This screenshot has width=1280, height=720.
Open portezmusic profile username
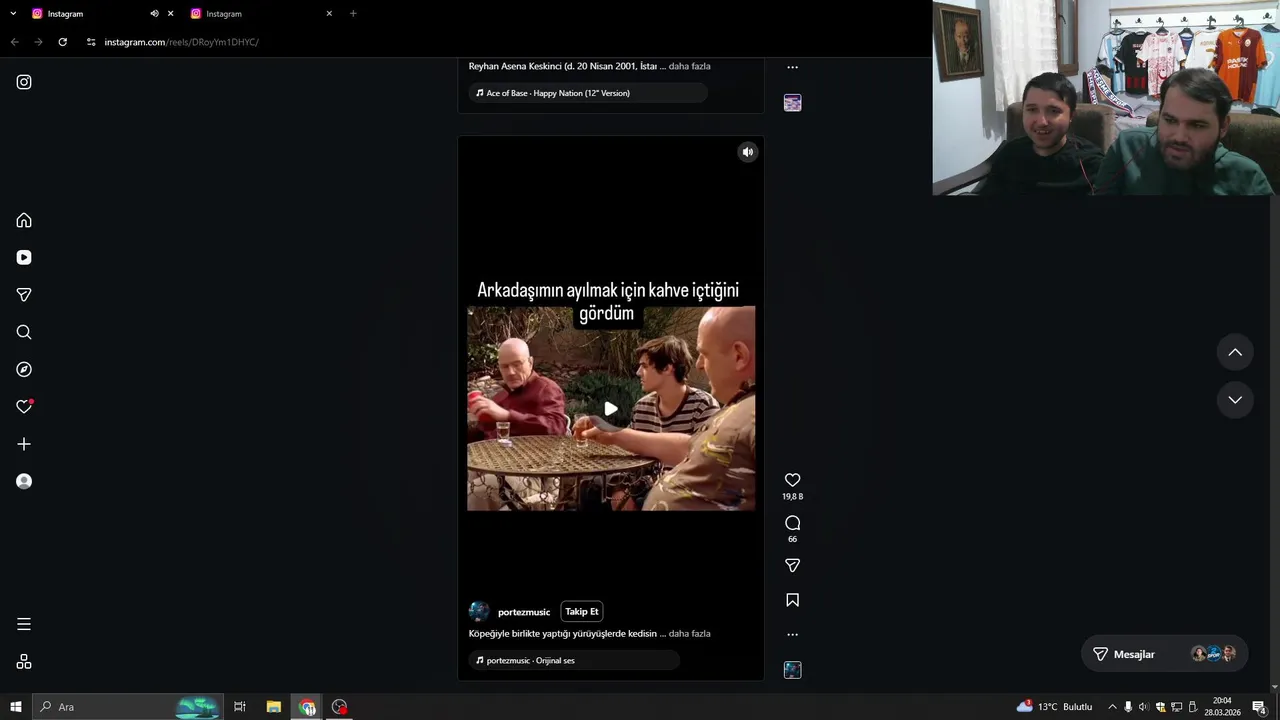pos(524,612)
